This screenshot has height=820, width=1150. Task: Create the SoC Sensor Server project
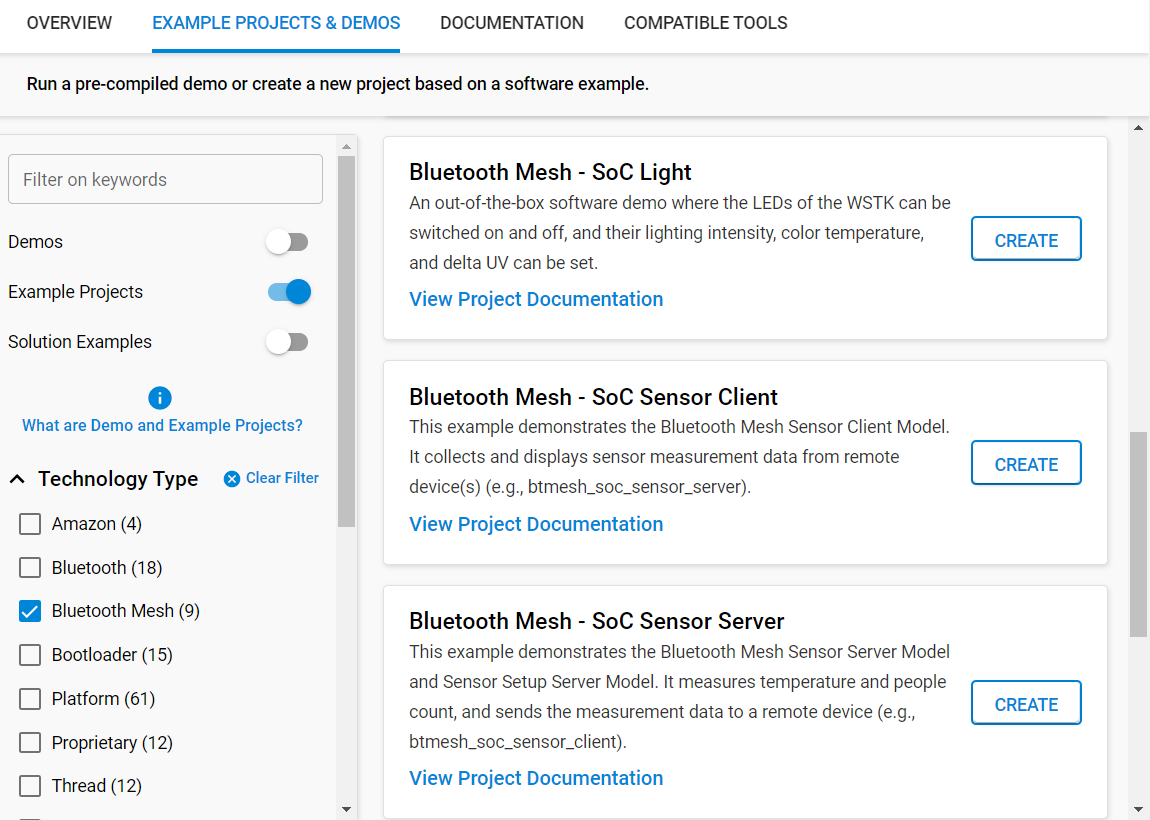pos(1026,703)
